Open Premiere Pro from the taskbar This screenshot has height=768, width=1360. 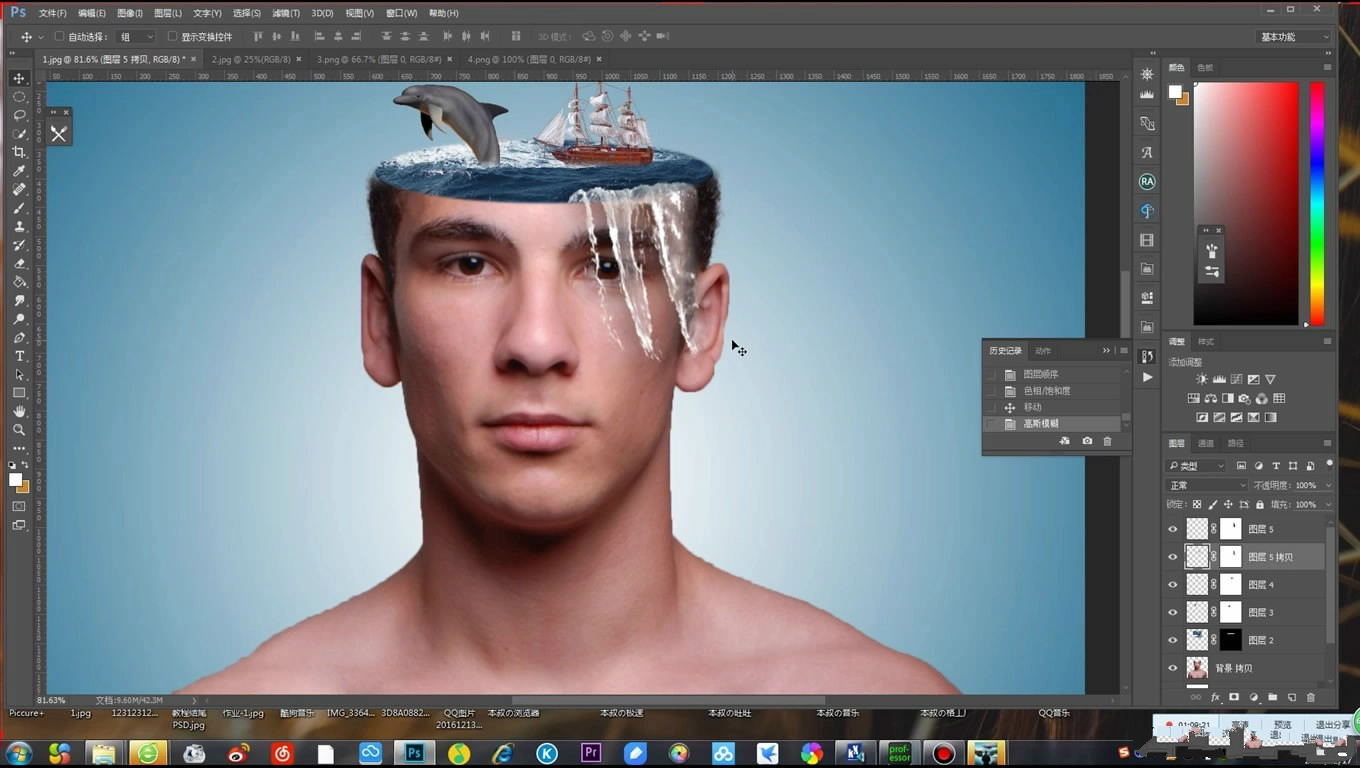(x=591, y=753)
